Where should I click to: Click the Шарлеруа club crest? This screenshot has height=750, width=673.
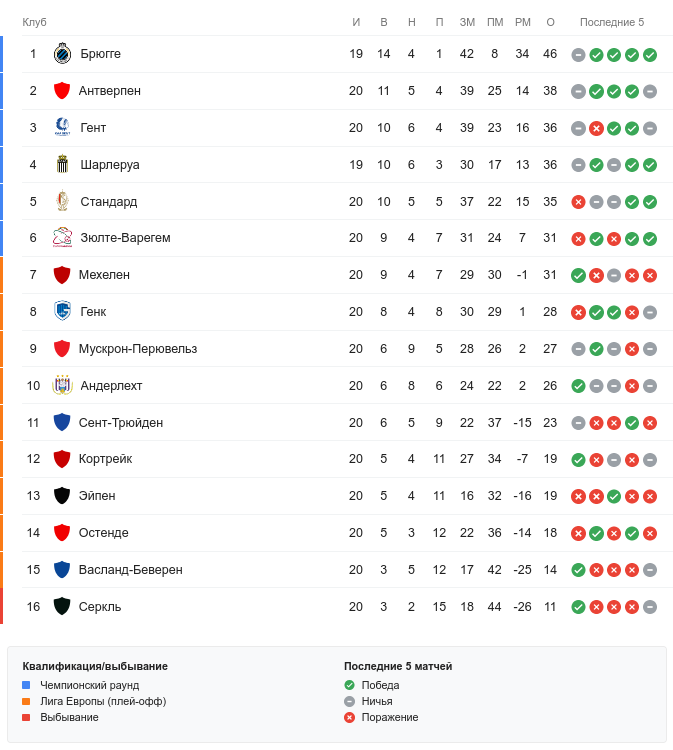[62, 165]
